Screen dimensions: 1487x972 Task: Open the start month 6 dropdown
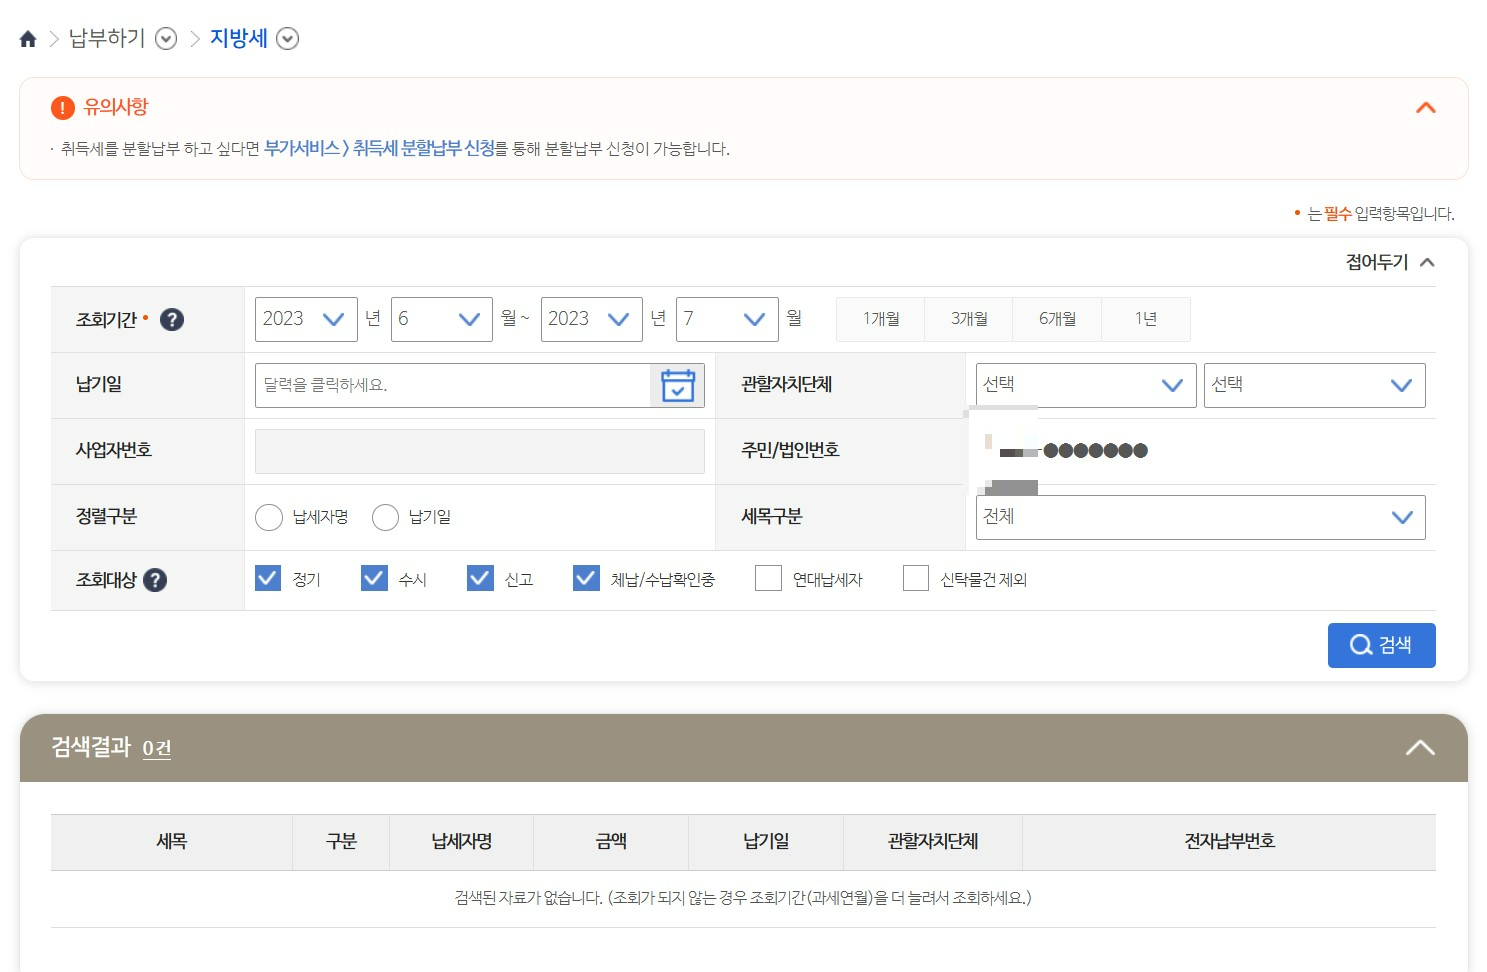(441, 319)
